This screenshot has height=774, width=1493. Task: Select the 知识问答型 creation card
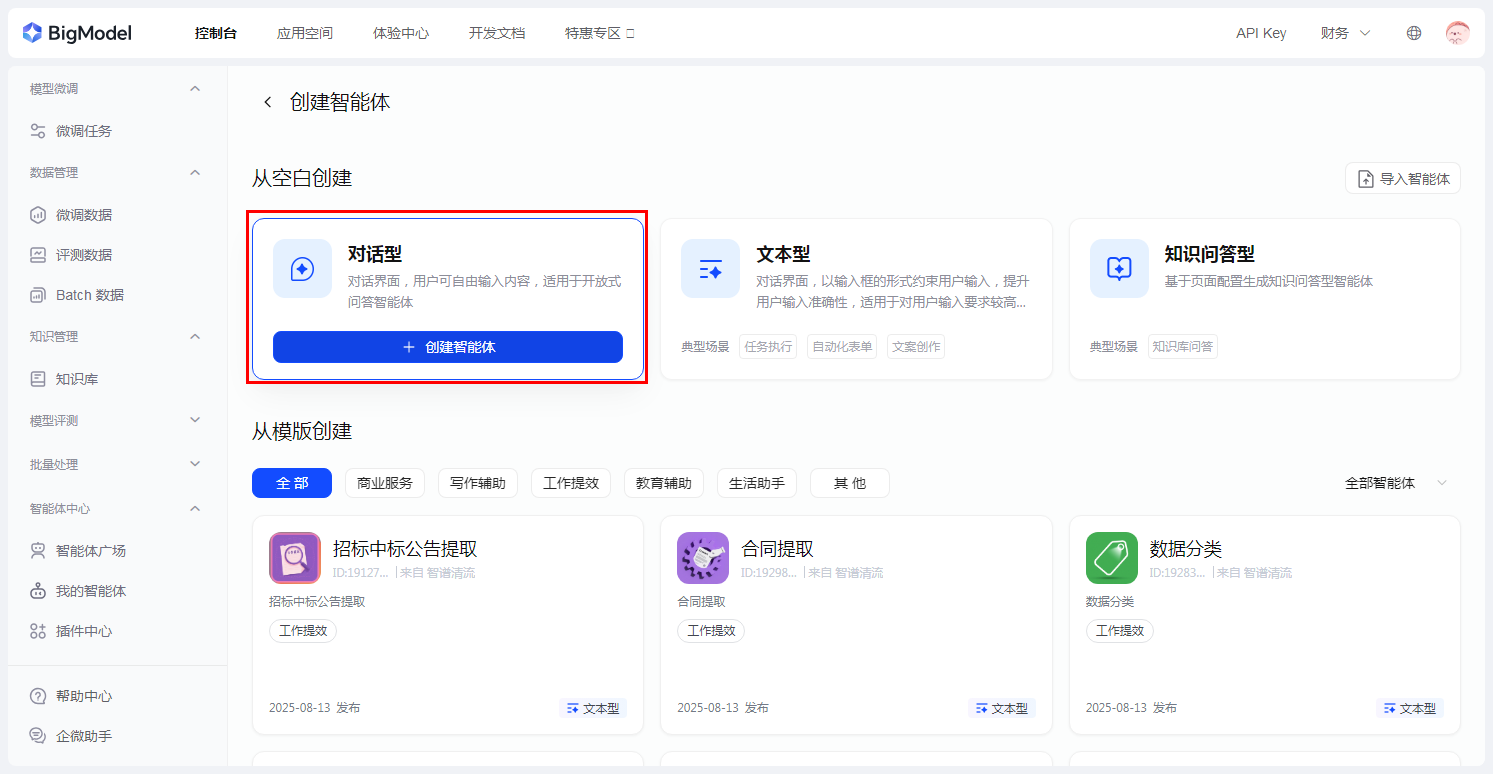tap(1264, 299)
